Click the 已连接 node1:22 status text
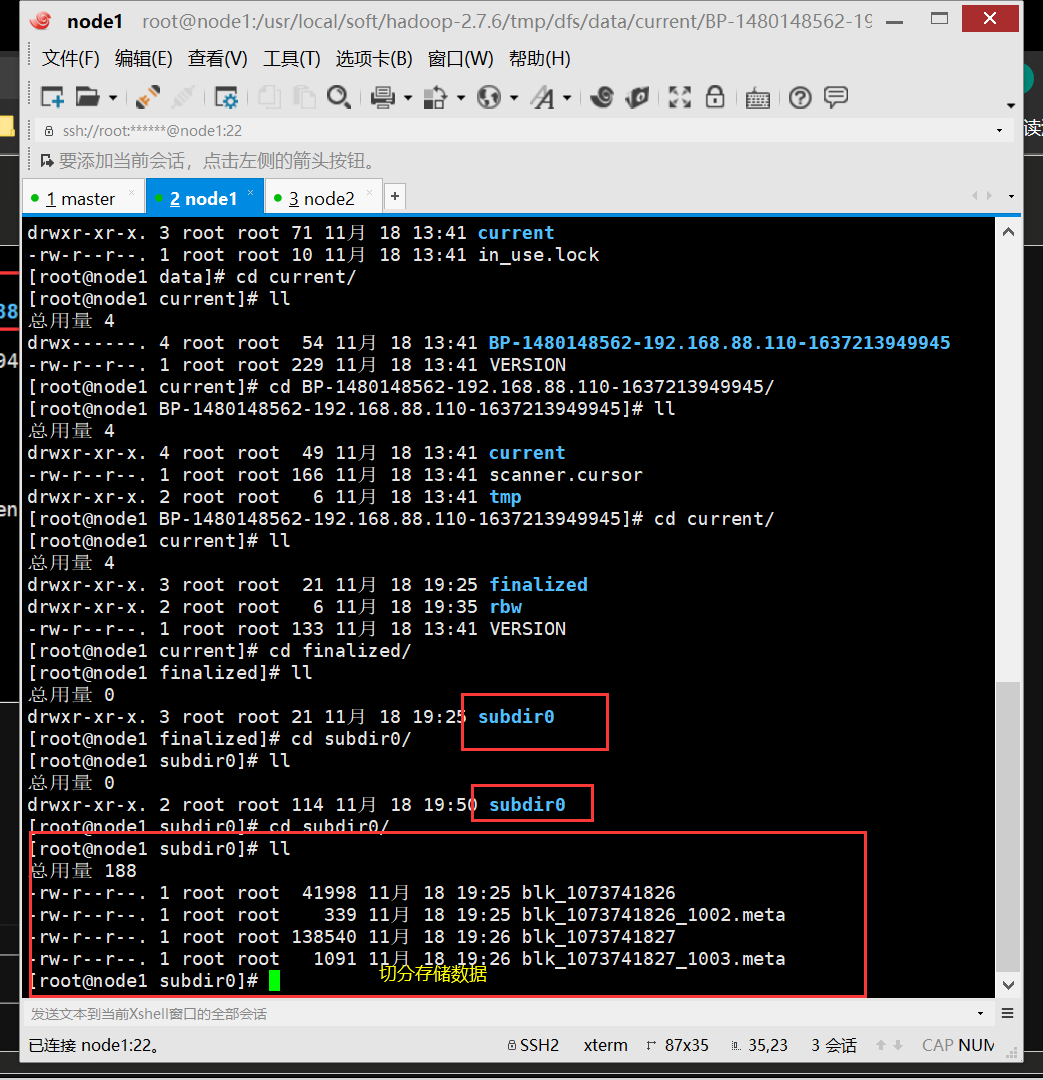 click(x=94, y=1046)
